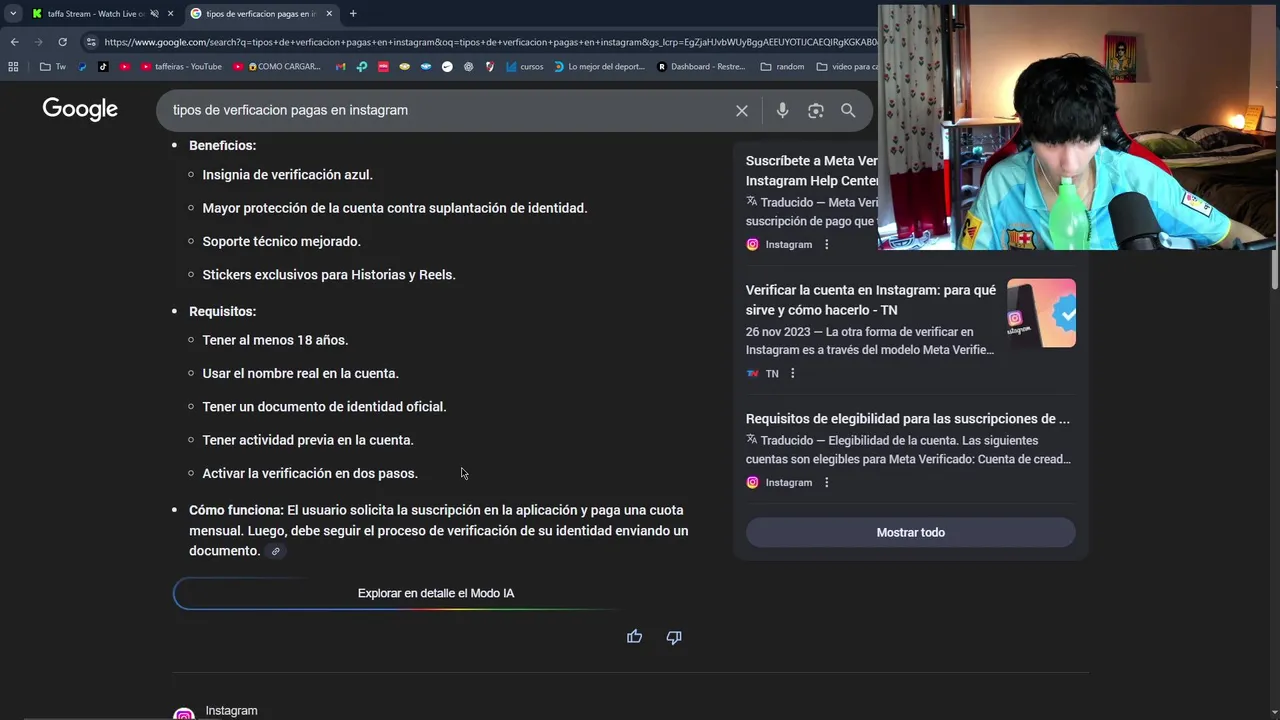Open the browser tab search dropdown
Screen dimensions: 1280x720
point(12,13)
